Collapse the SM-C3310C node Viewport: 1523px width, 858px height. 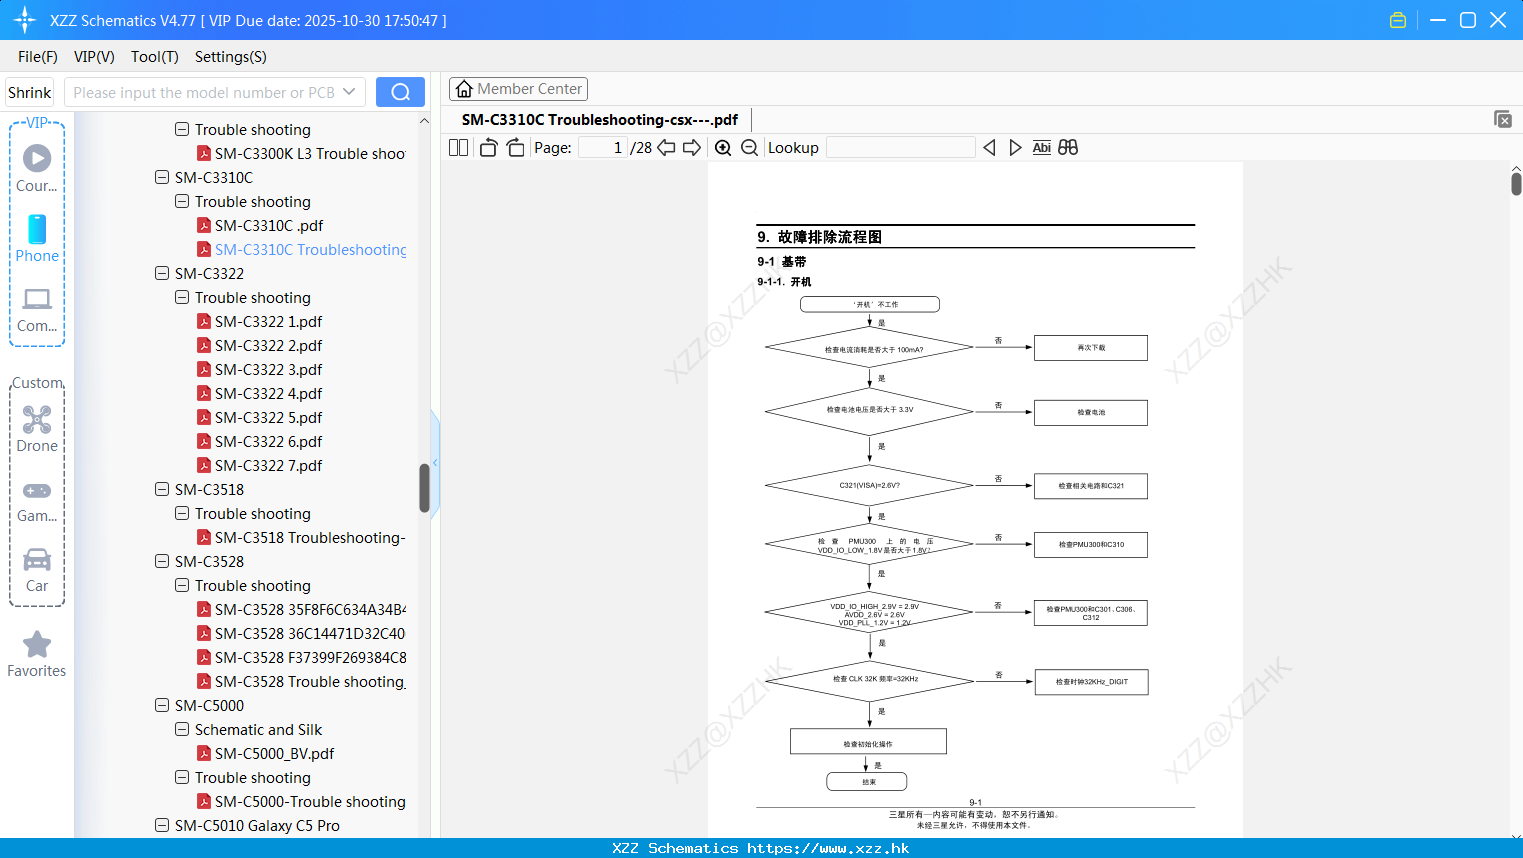point(162,177)
